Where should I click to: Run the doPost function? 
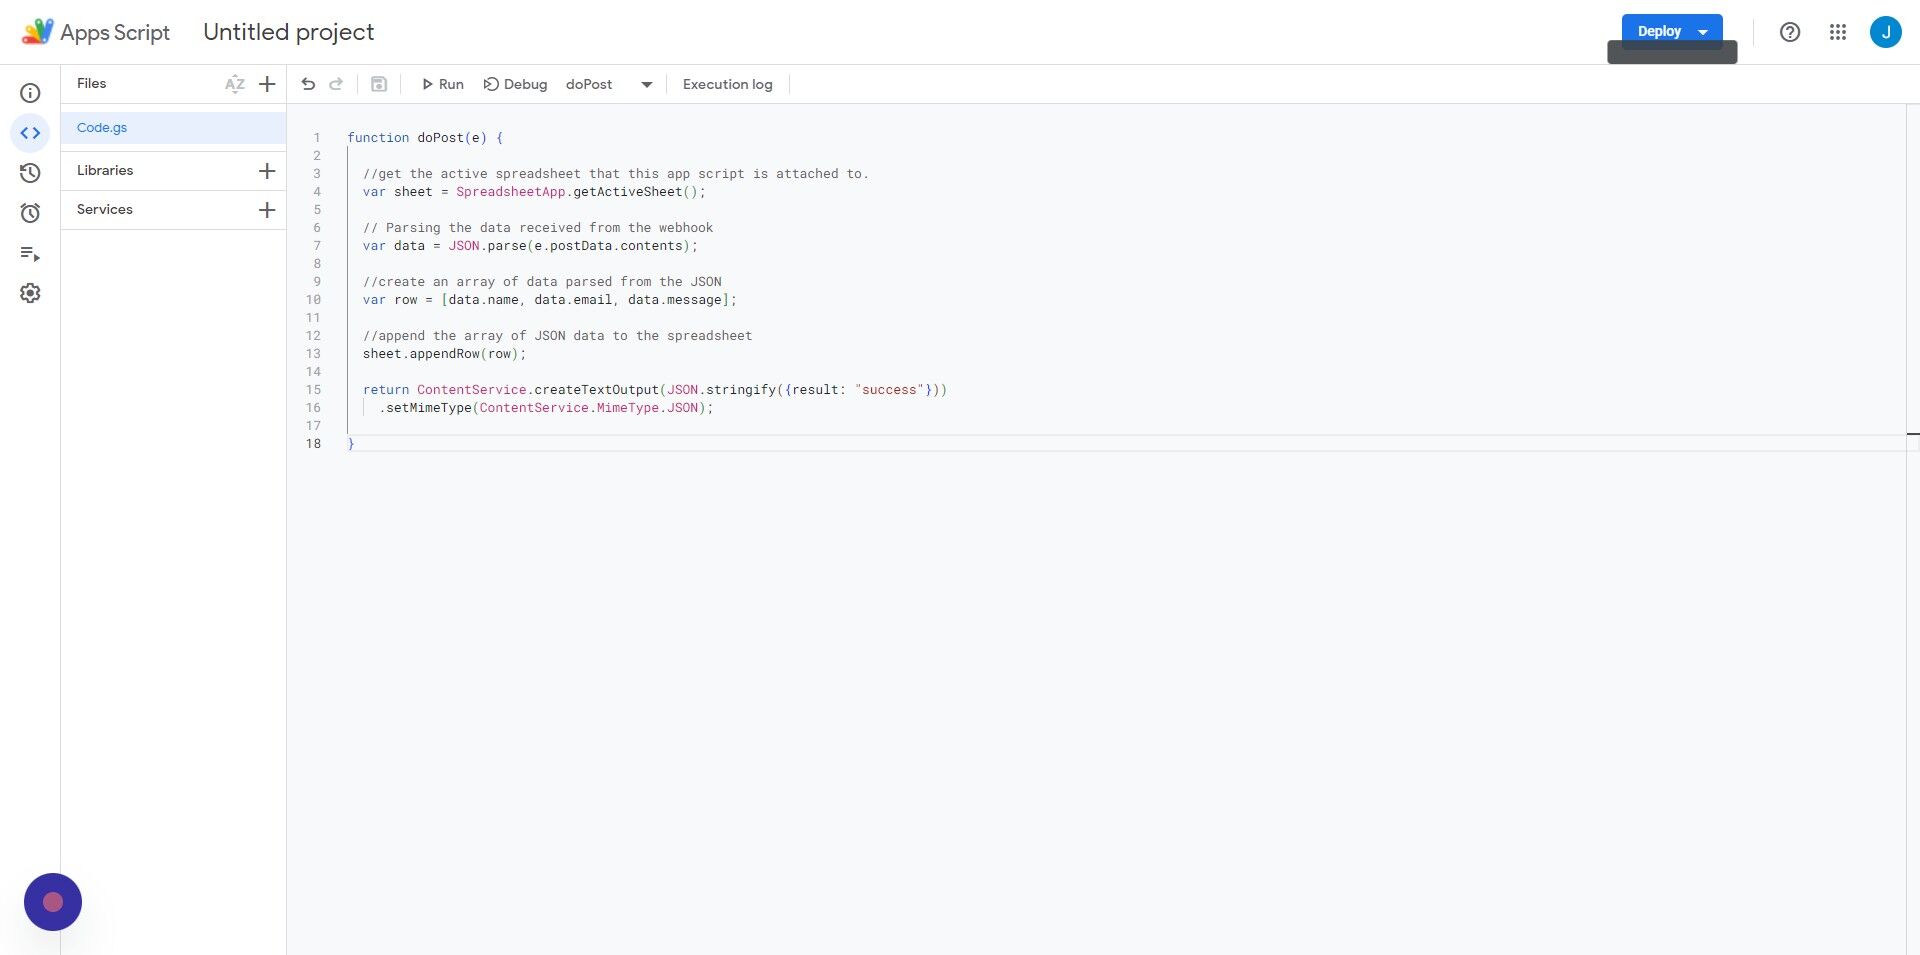coord(442,84)
